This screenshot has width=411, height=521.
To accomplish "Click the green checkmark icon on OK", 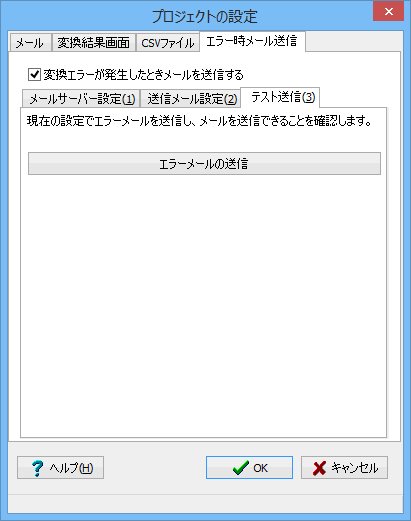I will point(241,468).
